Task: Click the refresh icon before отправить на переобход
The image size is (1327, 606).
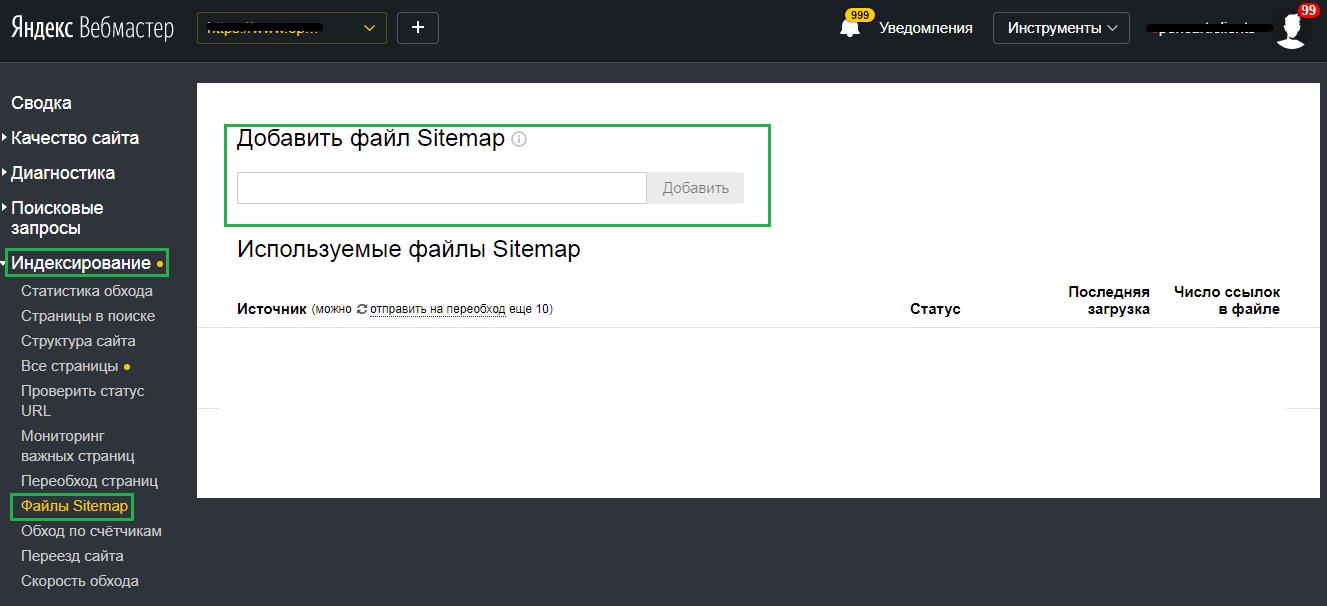Action: click(361, 309)
